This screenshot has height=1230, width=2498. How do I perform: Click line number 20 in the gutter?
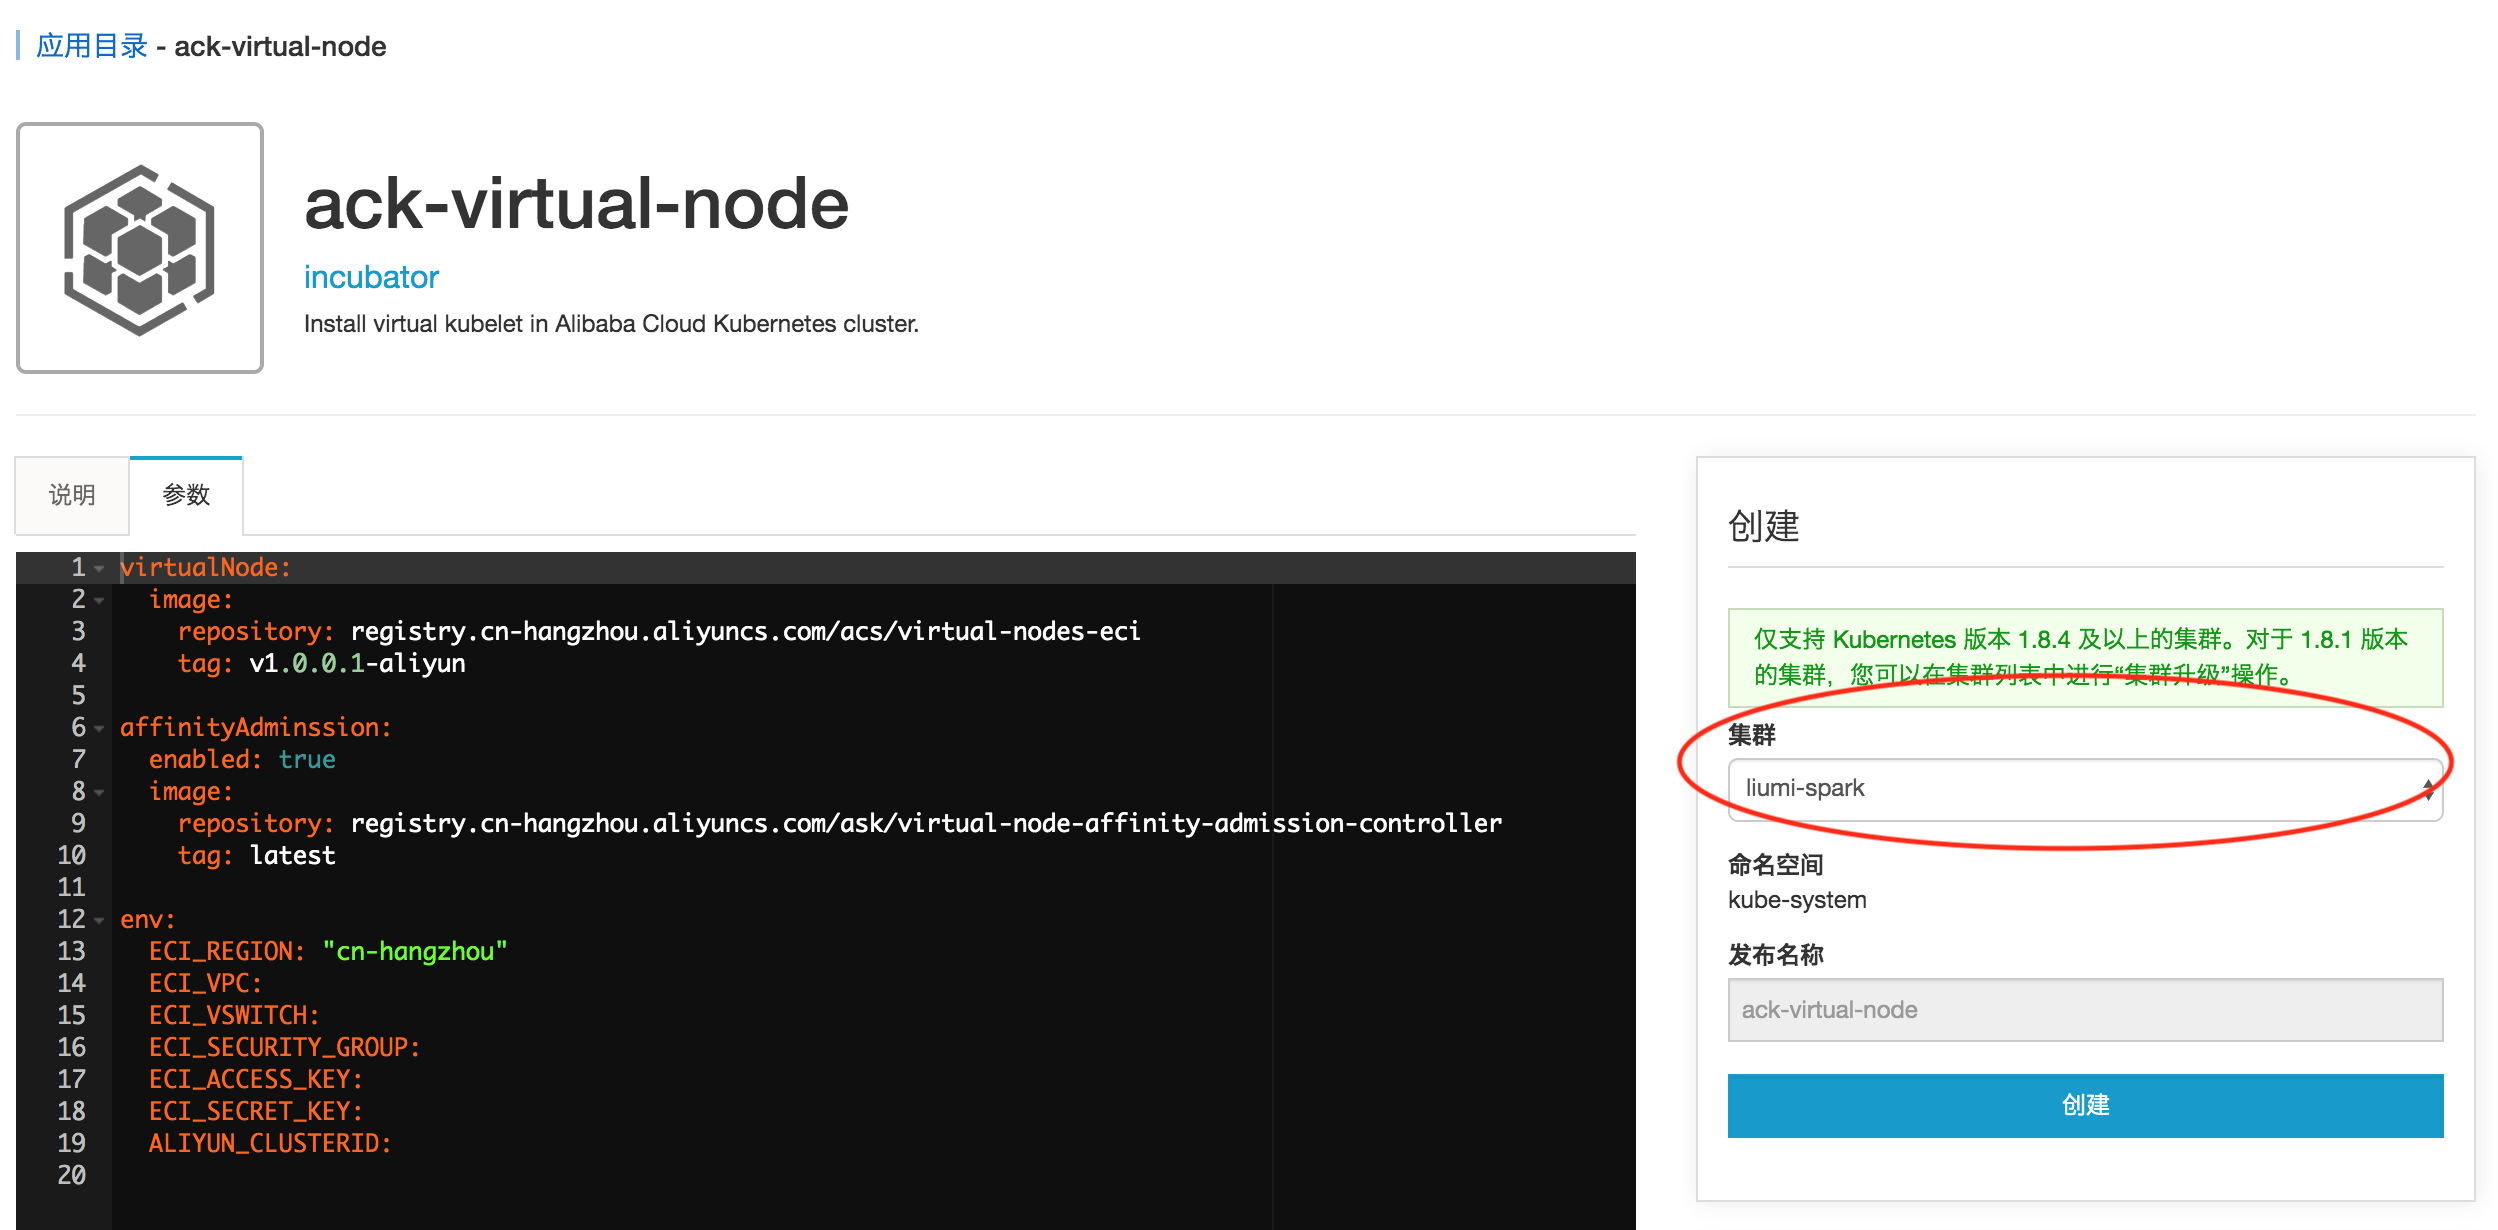(71, 1175)
